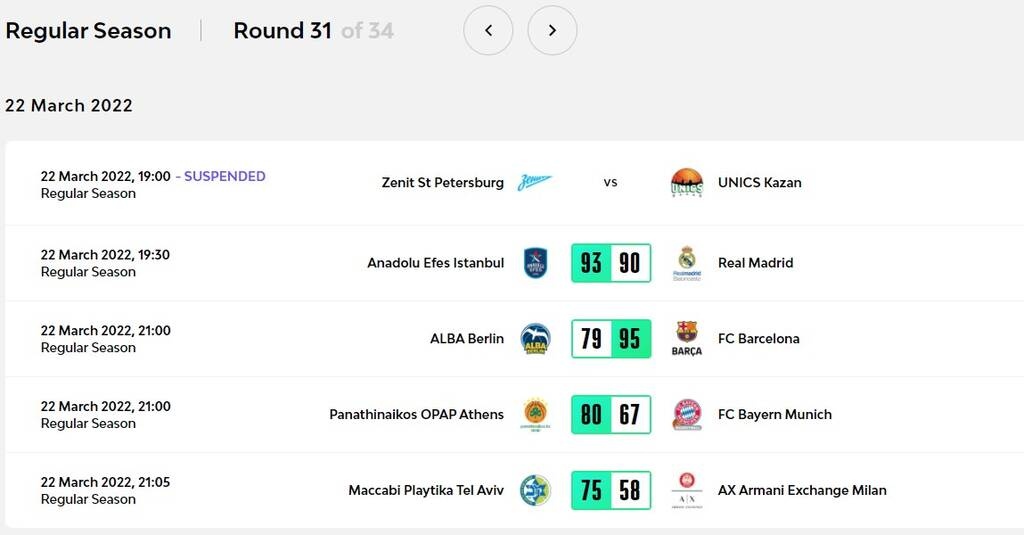Click the Real Madrid crest
Screen dimensions: 1024x535
tap(687, 262)
